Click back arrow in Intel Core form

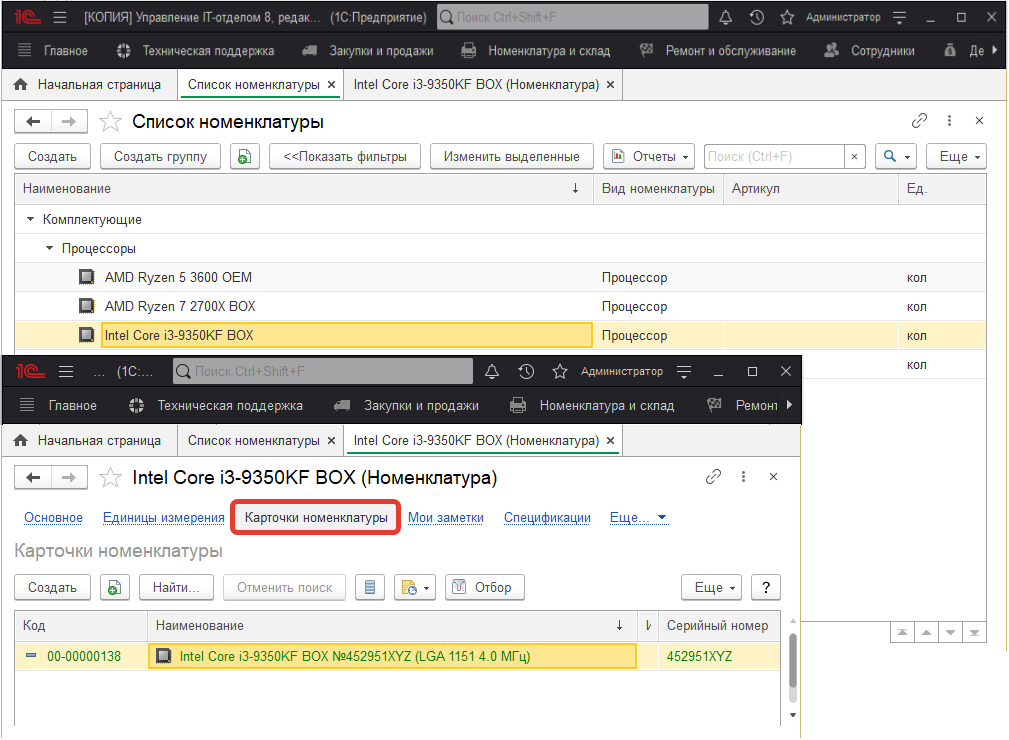tap(34, 478)
